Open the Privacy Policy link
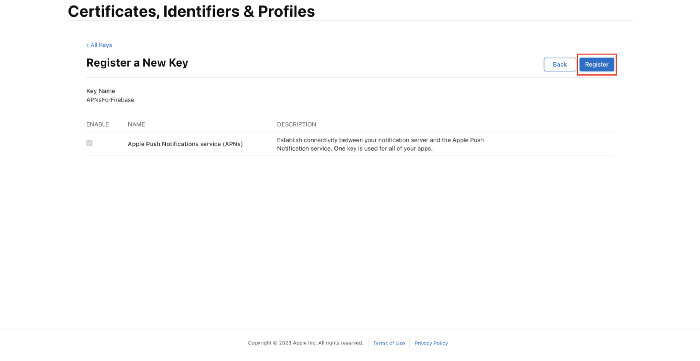Image resolution: width=700 pixels, height=361 pixels. click(431, 343)
